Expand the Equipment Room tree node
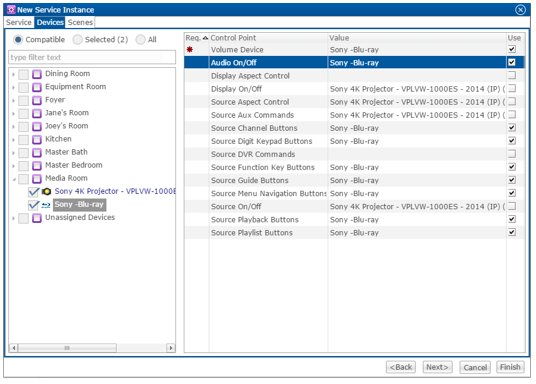Image resolution: width=536 pixels, height=384 pixels. tap(13, 88)
